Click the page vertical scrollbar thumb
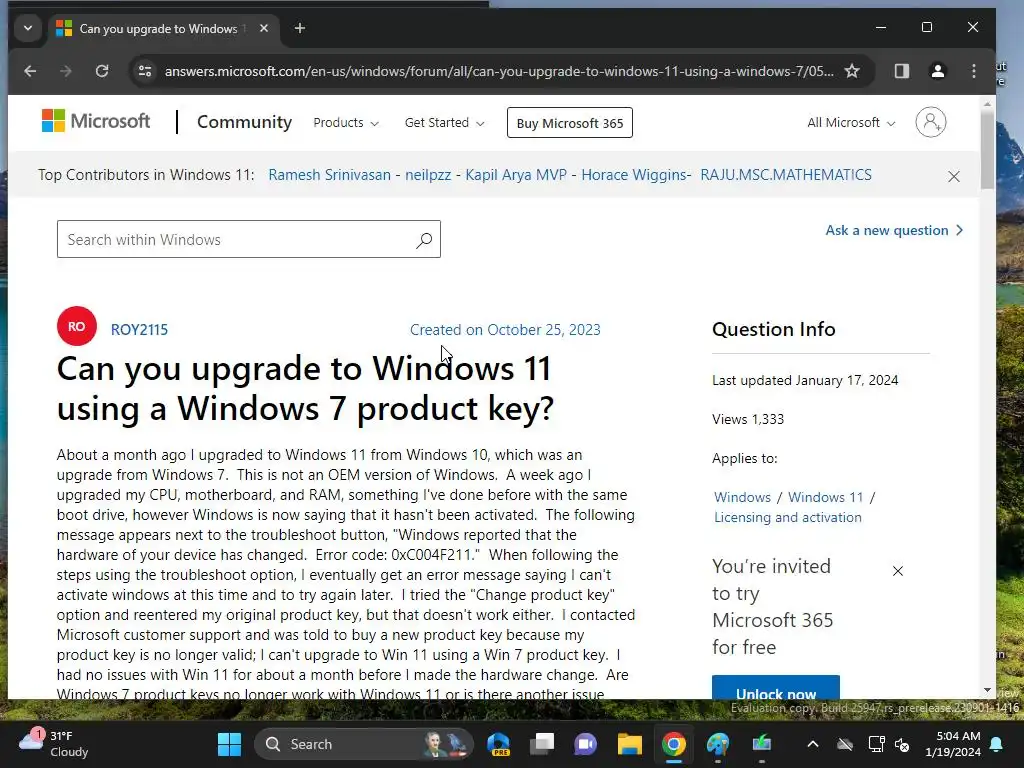Screen dimensions: 1024x768 (x=987, y=150)
